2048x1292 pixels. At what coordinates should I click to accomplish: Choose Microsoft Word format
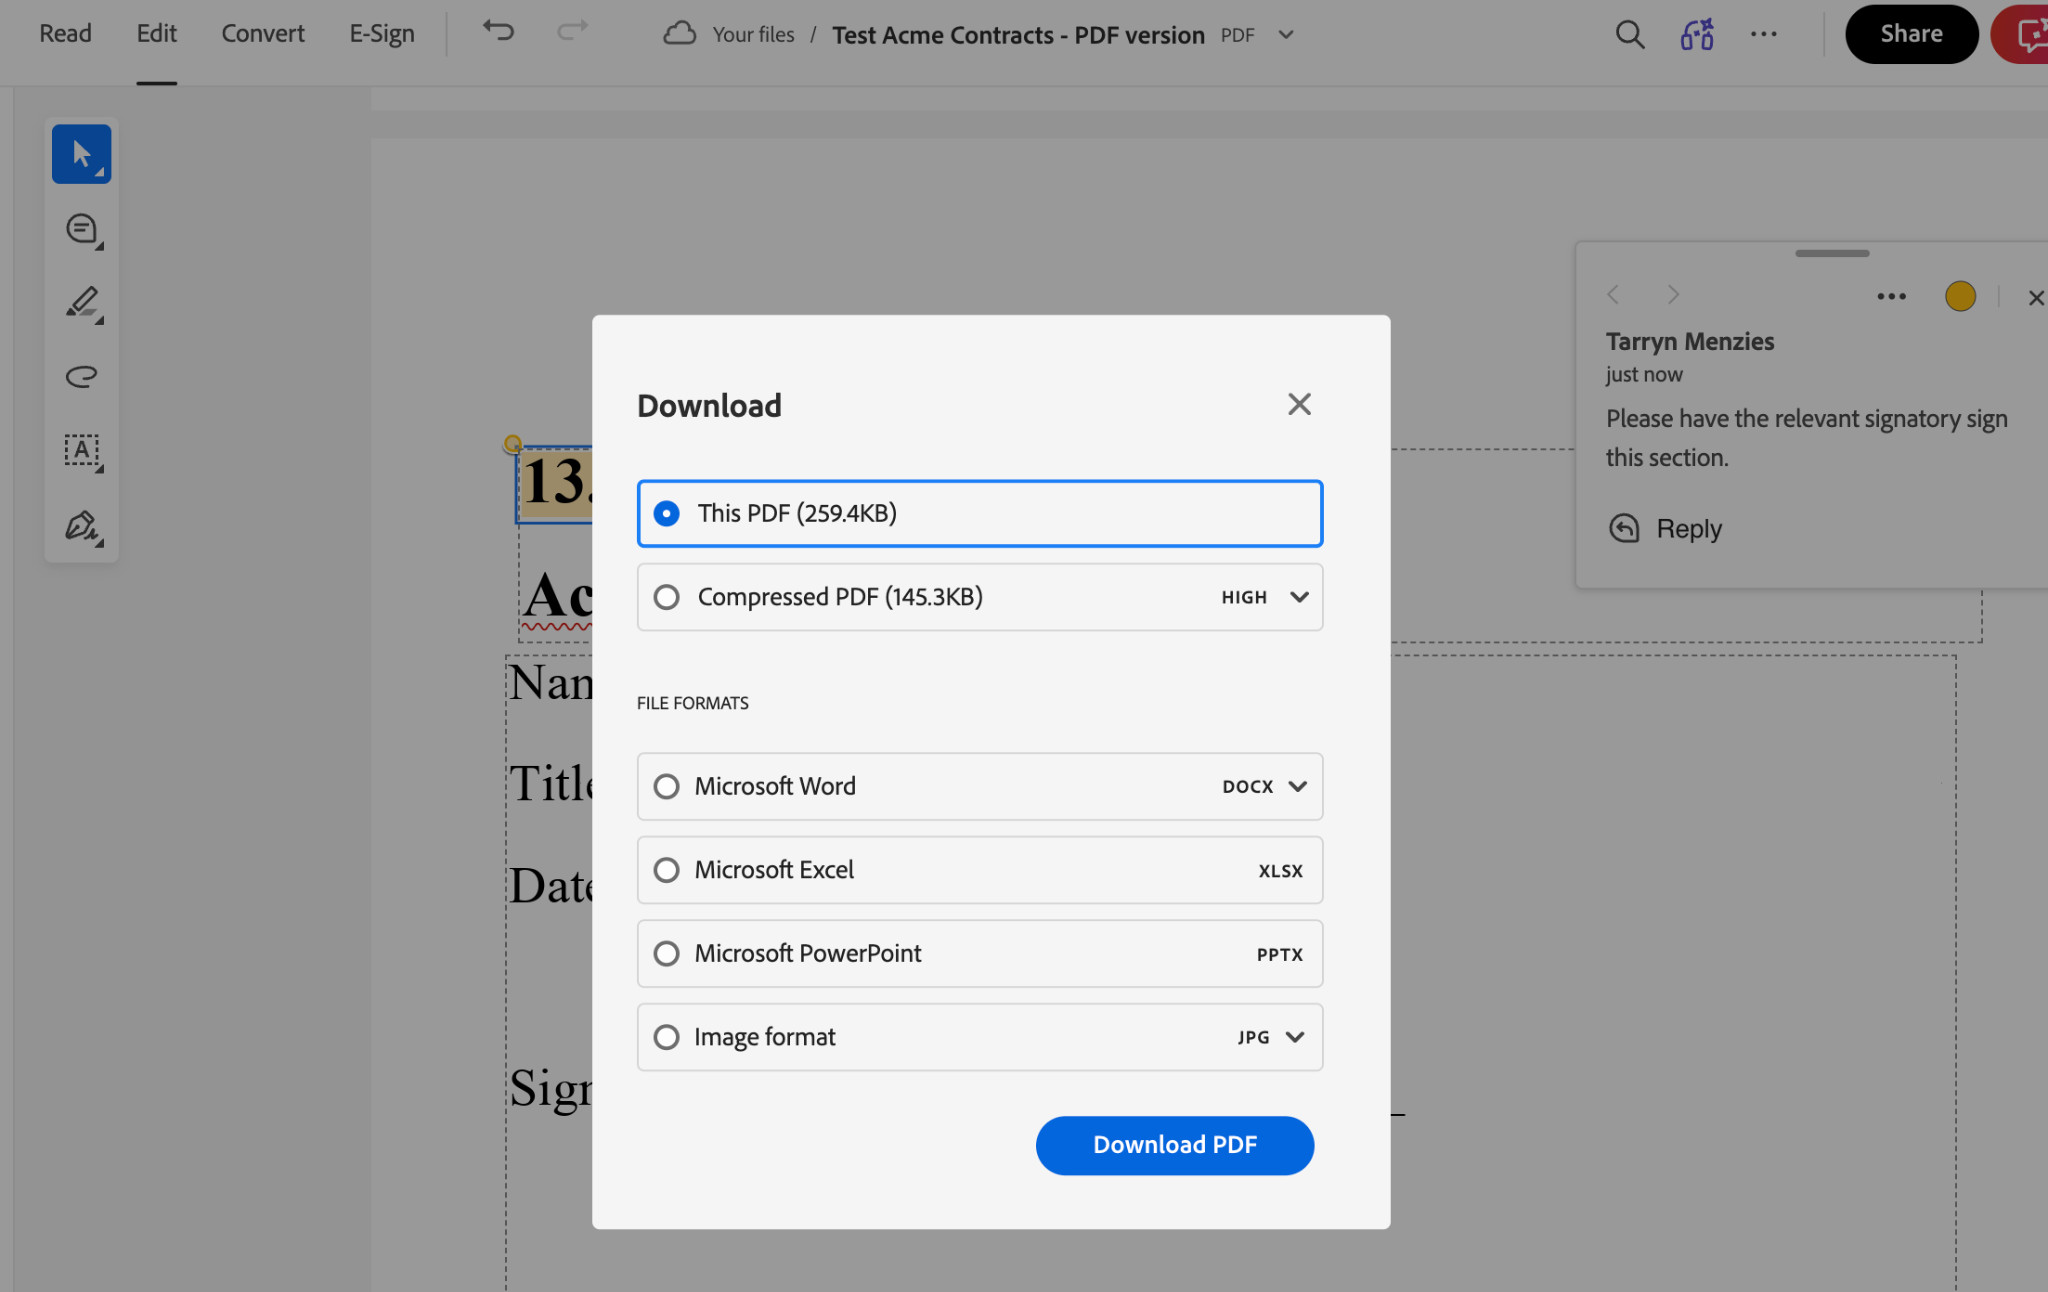pos(980,786)
